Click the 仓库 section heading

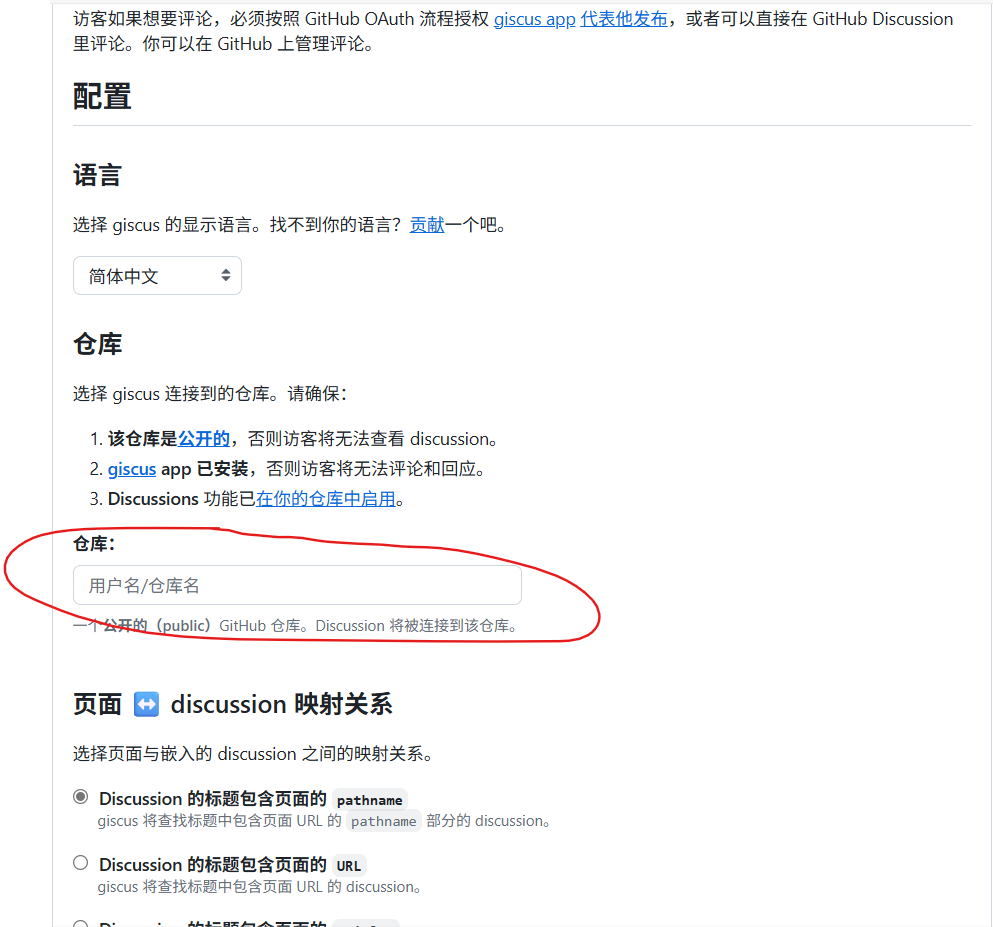coord(97,344)
